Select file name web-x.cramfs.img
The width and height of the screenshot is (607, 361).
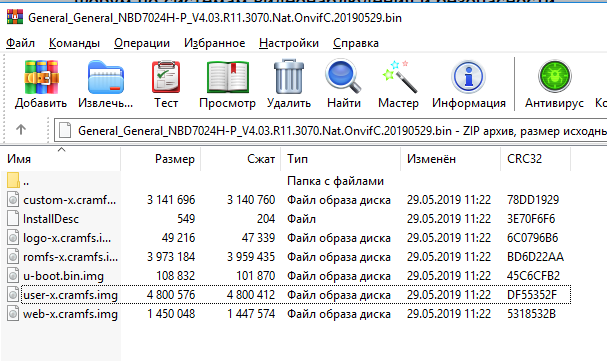[x=70, y=314]
